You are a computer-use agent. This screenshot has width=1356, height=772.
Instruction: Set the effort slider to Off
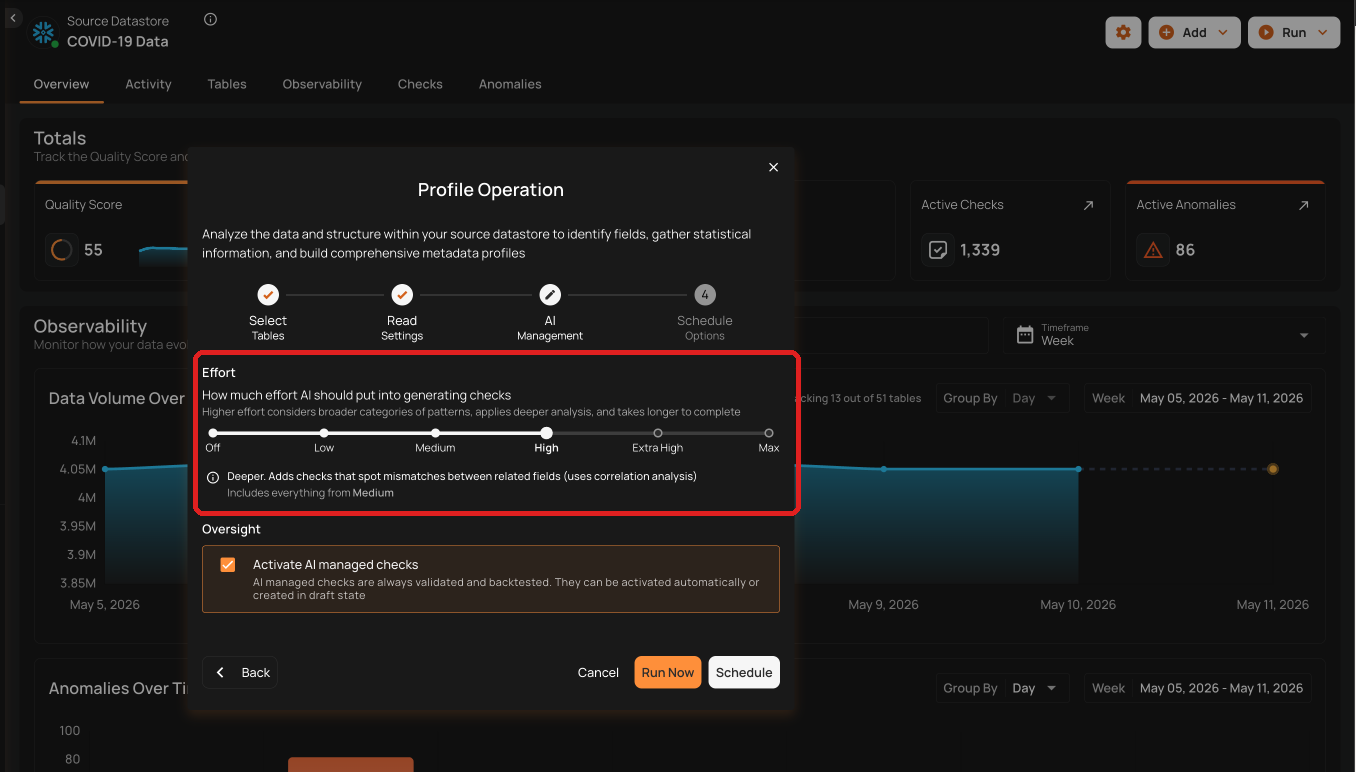(x=213, y=433)
